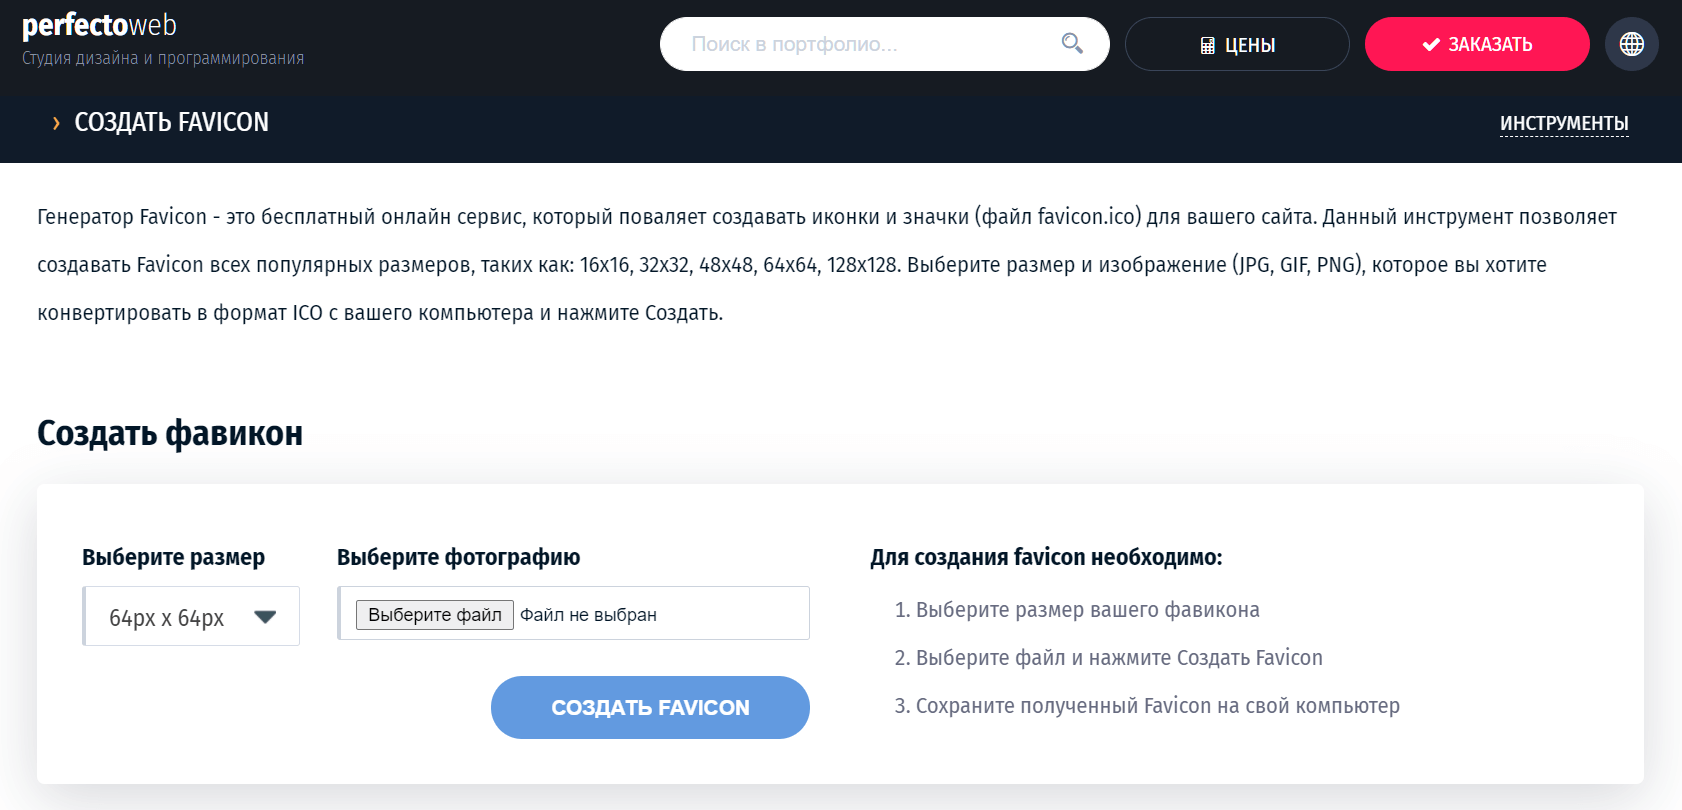Open the ИНСТРУМЕНТЫ menu
Viewport: 1682px width, 810px height.
coord(1564,123)
